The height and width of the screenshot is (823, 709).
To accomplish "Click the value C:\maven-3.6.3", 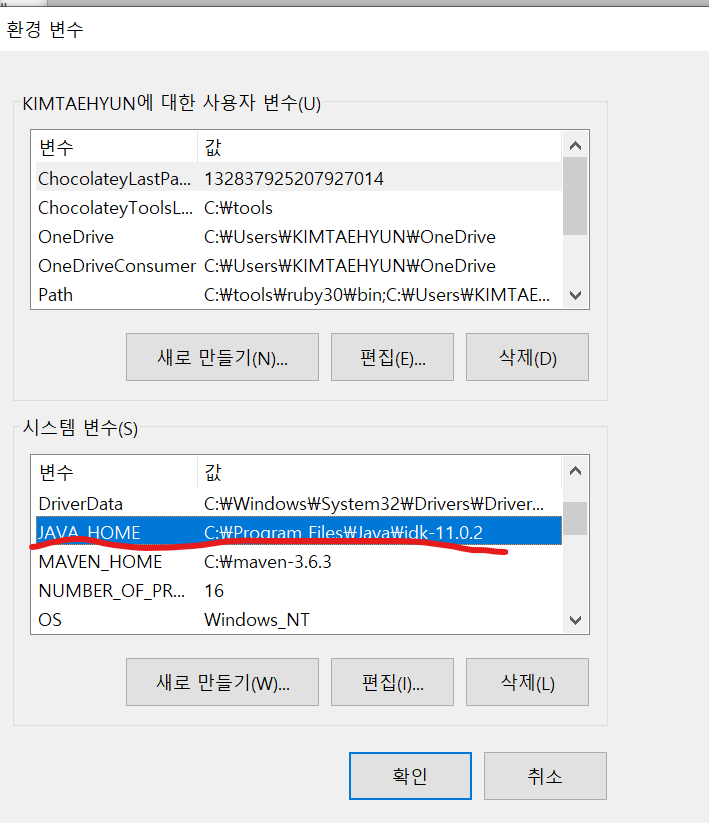I will click(x=268, y=562).
